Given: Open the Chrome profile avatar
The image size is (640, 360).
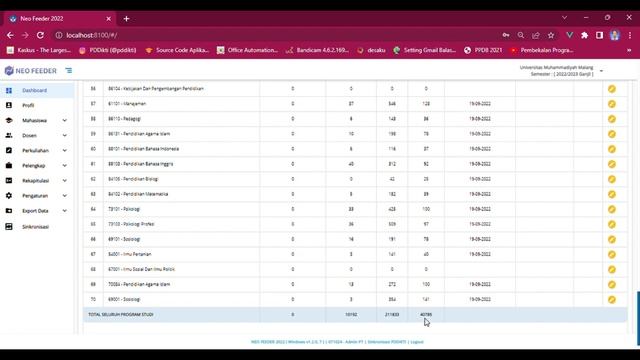Looking at the screenshot, I should coord(615,36).
